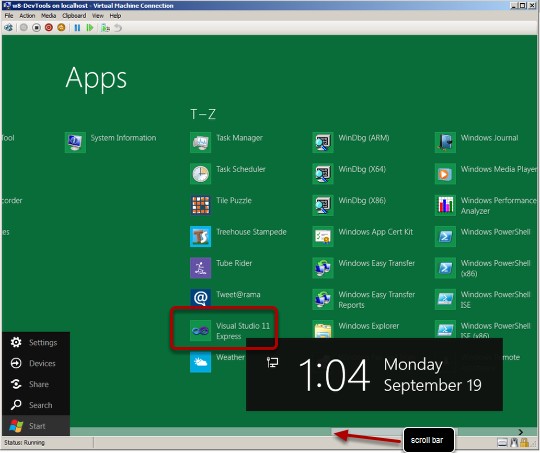Open the Tube Rider app
The height and width of the screenshot is (453, 540).
(221, 267)
